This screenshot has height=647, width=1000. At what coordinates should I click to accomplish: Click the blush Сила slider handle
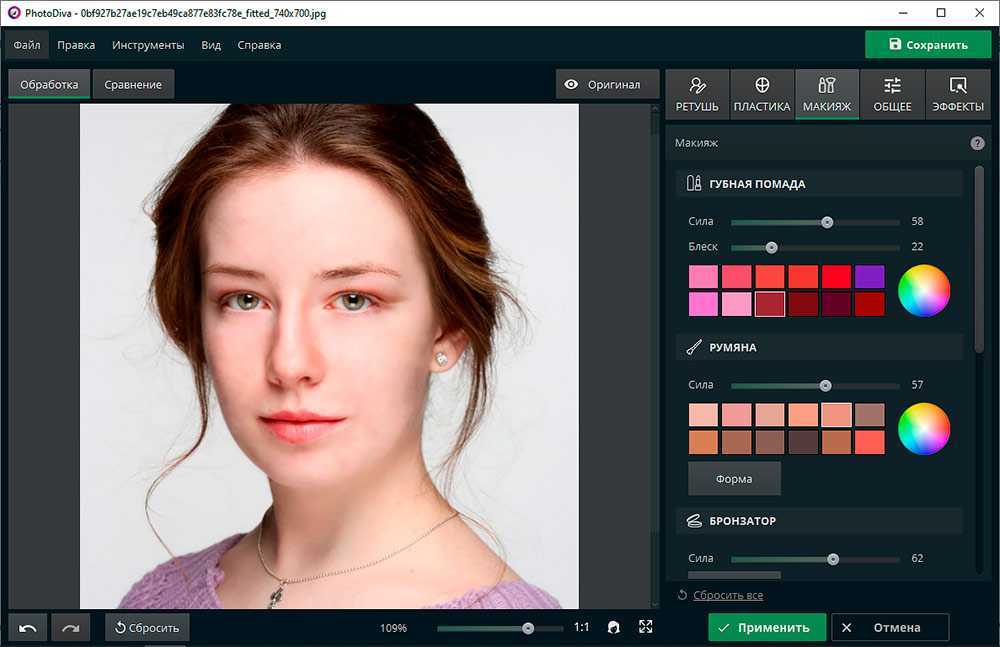(825, 385)
